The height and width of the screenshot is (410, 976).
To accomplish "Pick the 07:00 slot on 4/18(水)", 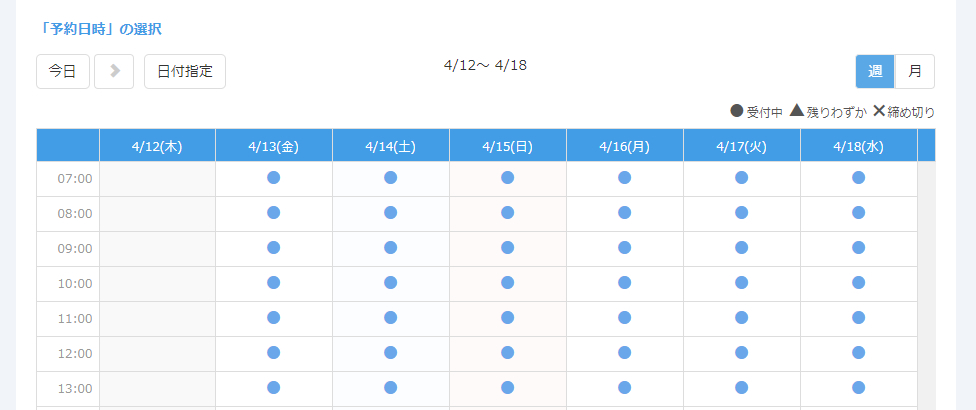I will tap(859, 178).
